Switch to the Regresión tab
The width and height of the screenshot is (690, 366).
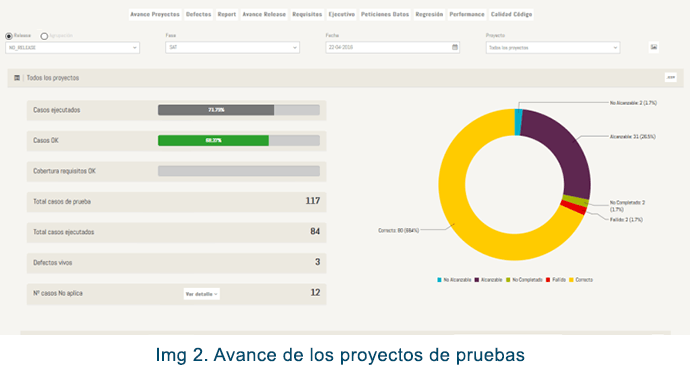429,15
